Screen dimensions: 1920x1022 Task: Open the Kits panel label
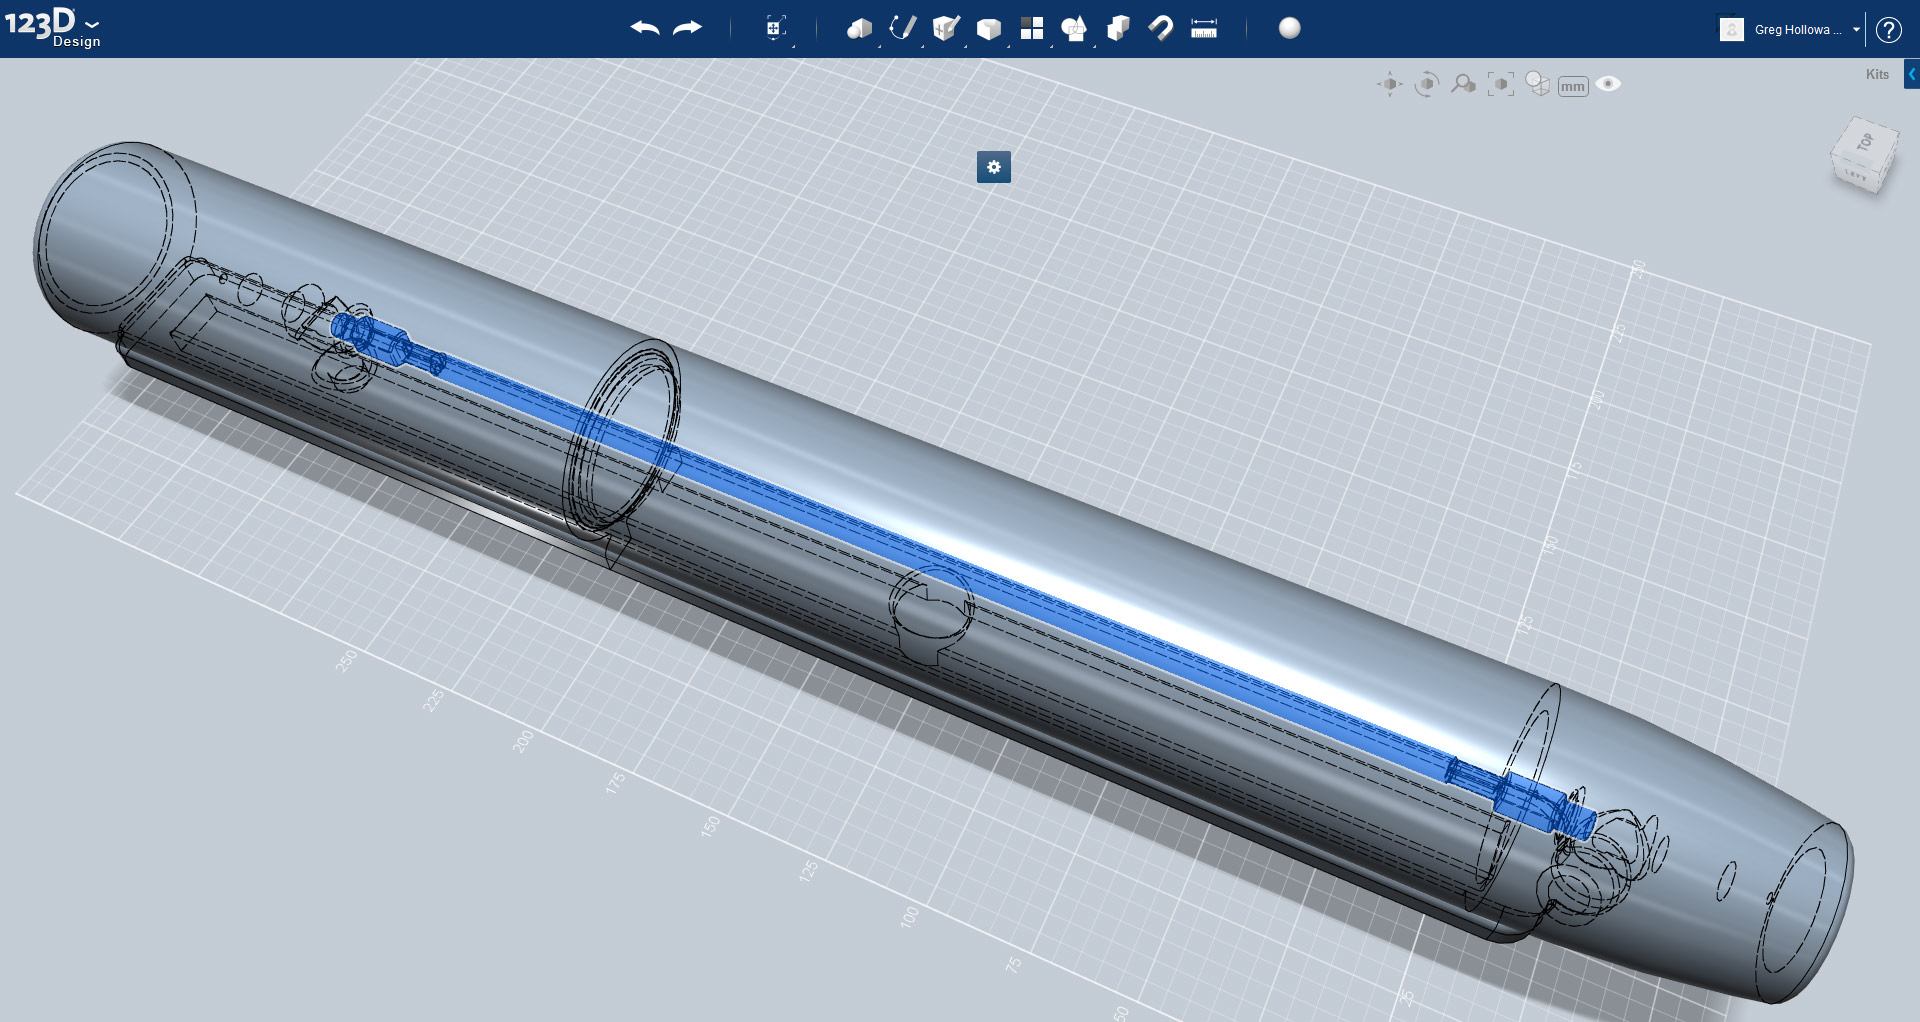point(1877,74)
